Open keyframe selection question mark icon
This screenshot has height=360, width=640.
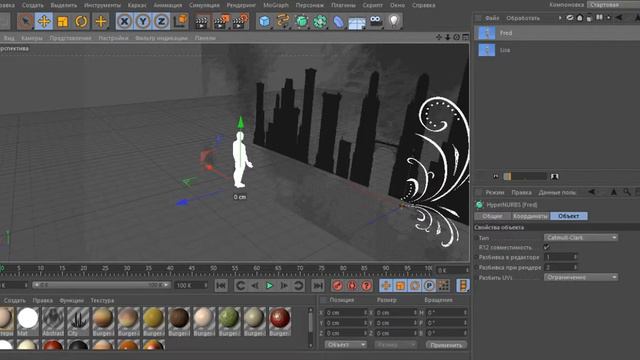click(x=366, y=285)
